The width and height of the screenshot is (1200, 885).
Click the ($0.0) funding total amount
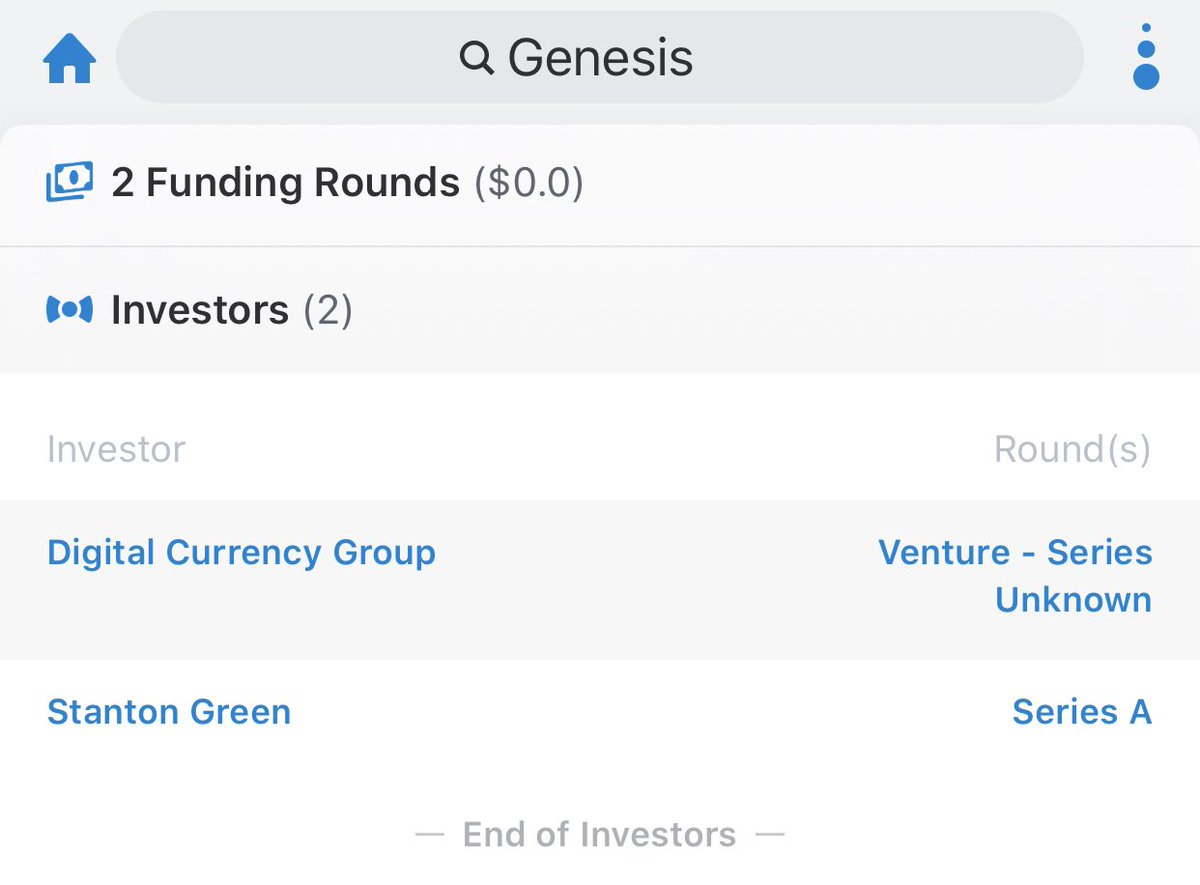coord(528,183)
